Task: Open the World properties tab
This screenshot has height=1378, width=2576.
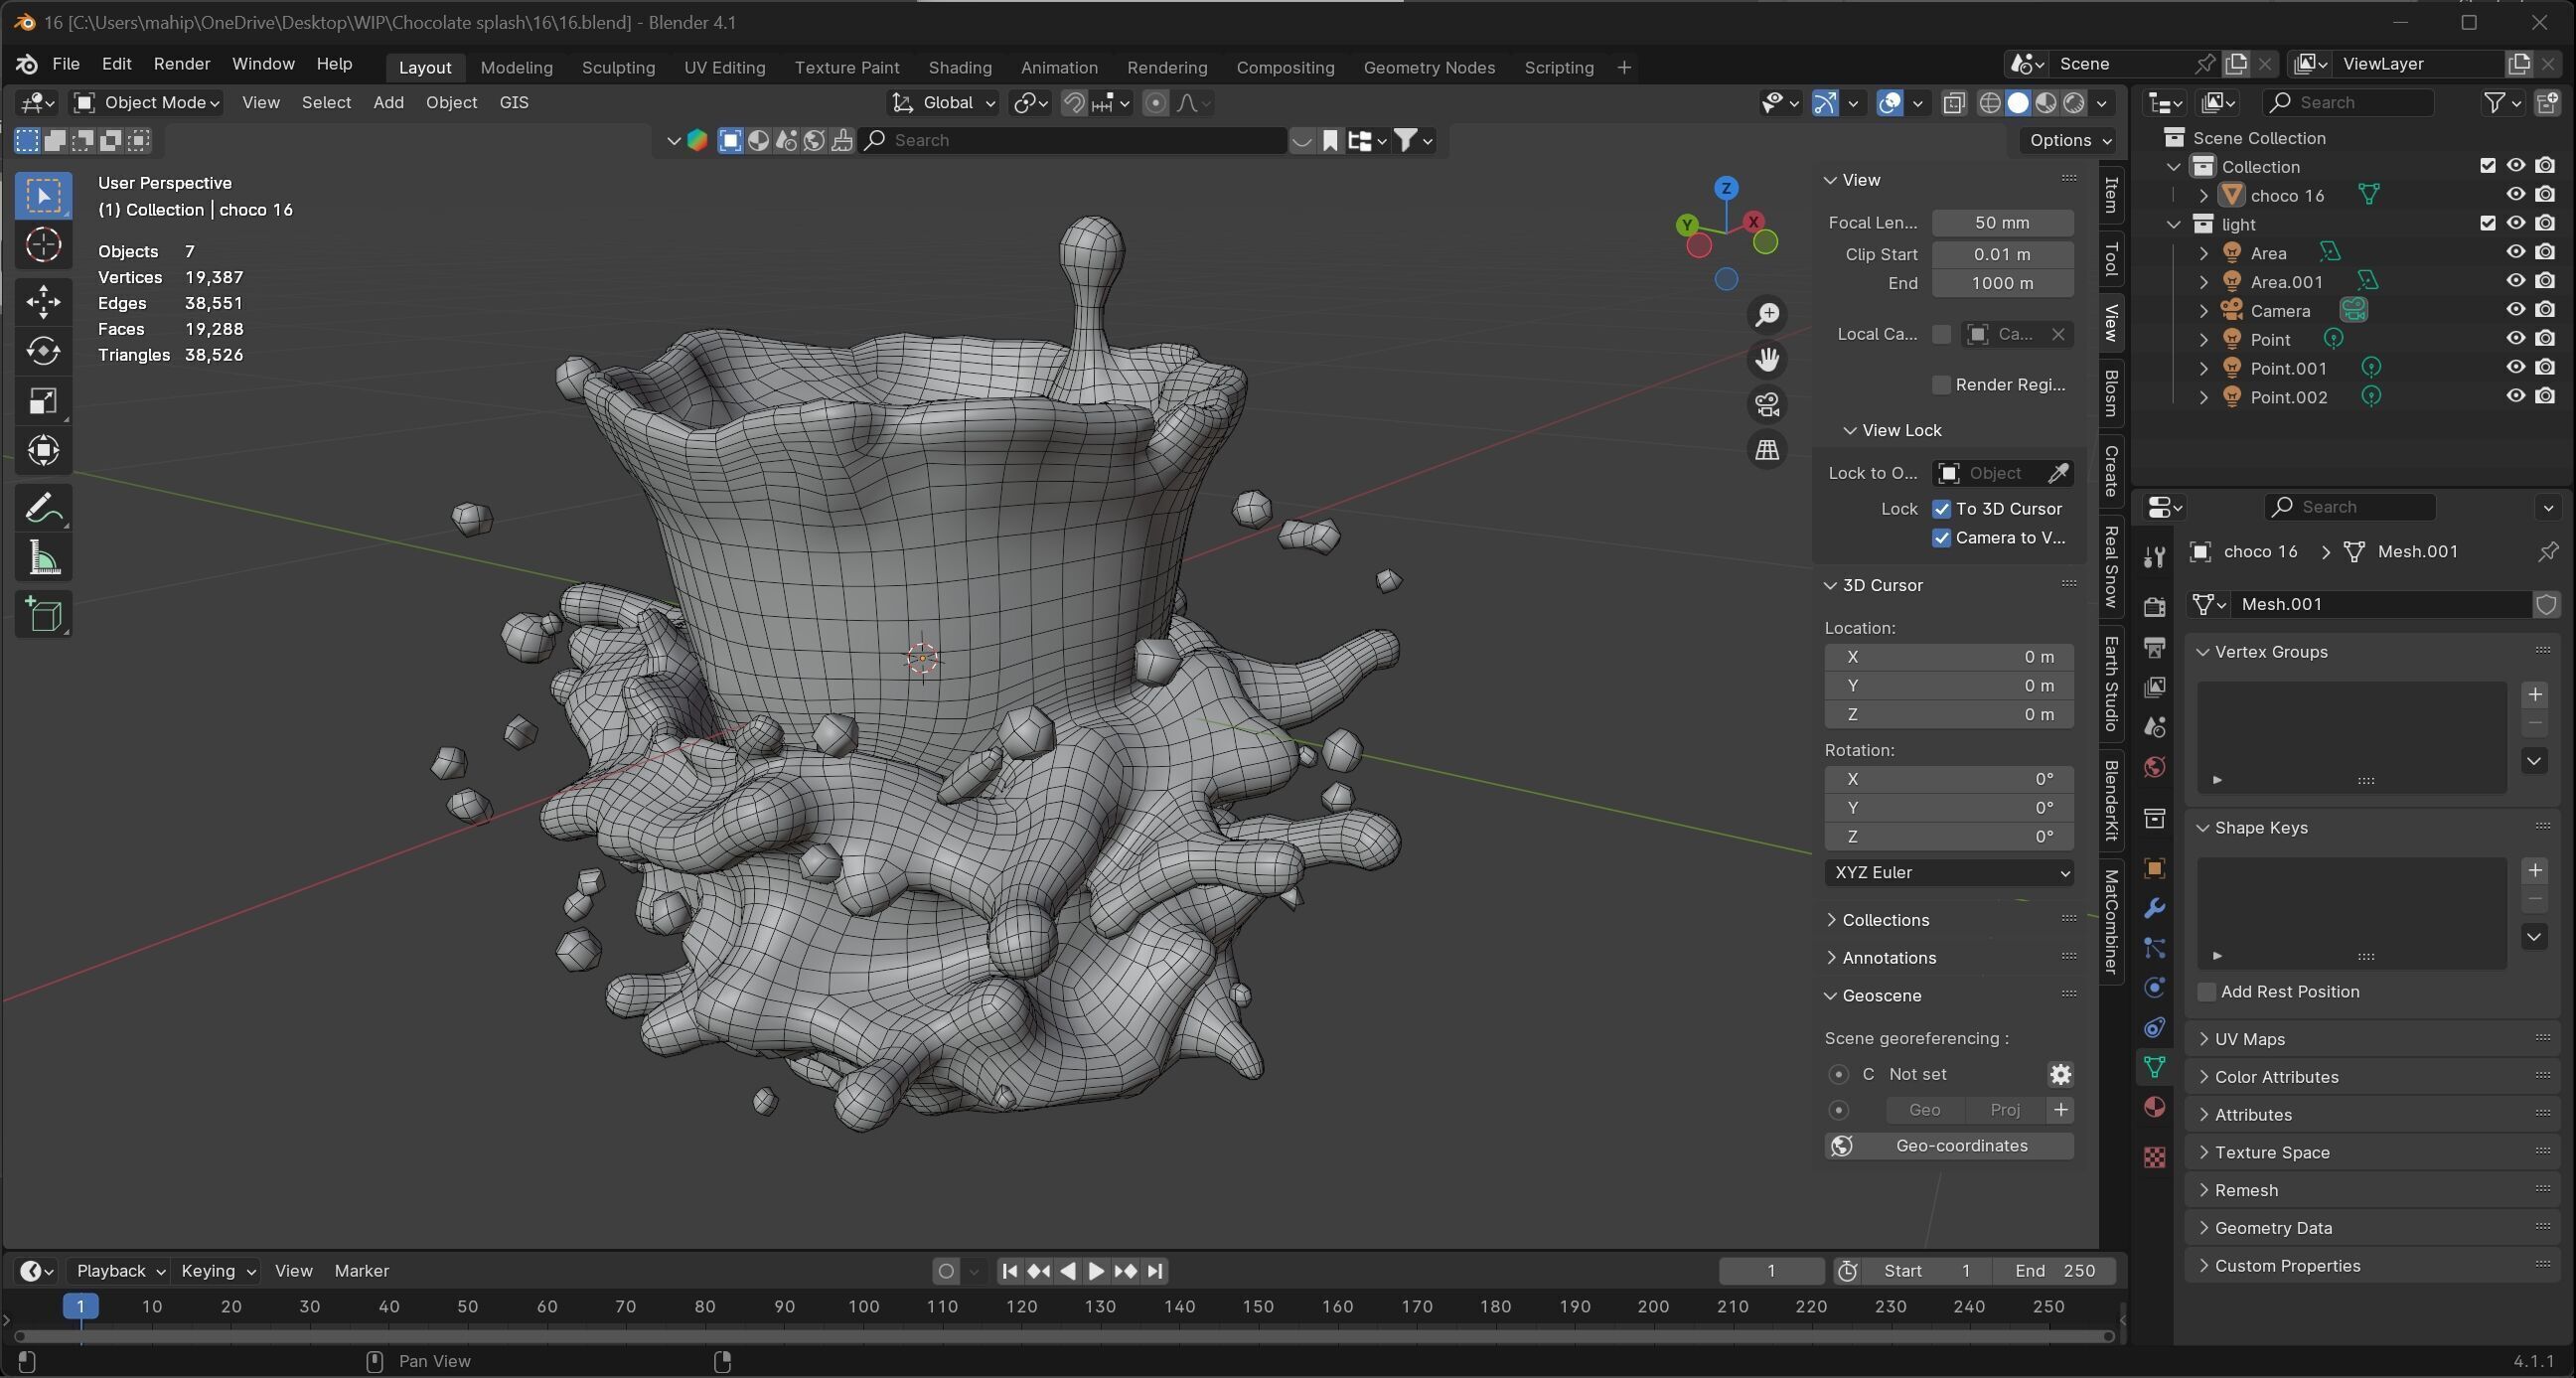Action: (2154, 767)
